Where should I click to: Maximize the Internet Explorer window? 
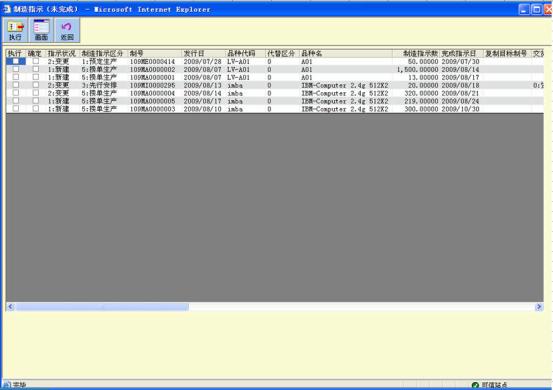(536, 10)
